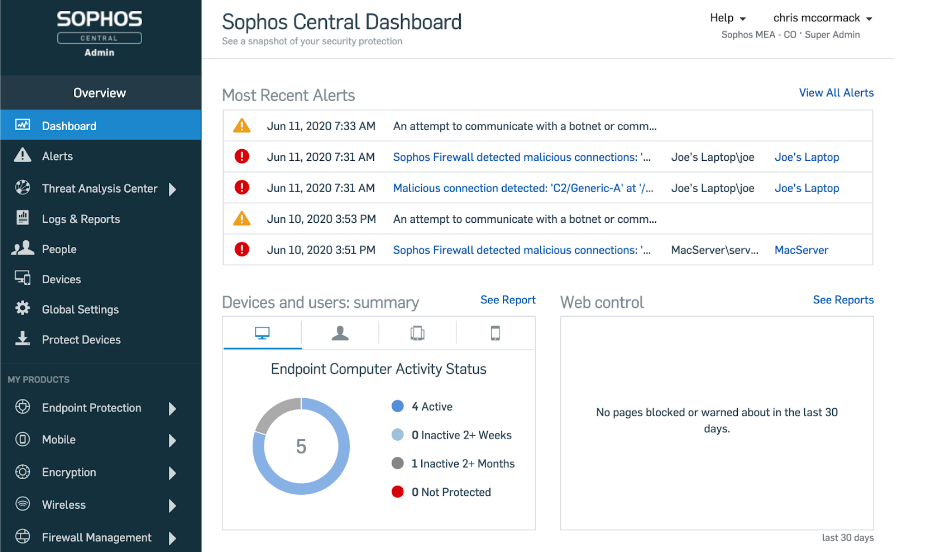This screenshot has width=952, height=552.
Task: Open See Report link for devices summary
Action: pos(508,300)
